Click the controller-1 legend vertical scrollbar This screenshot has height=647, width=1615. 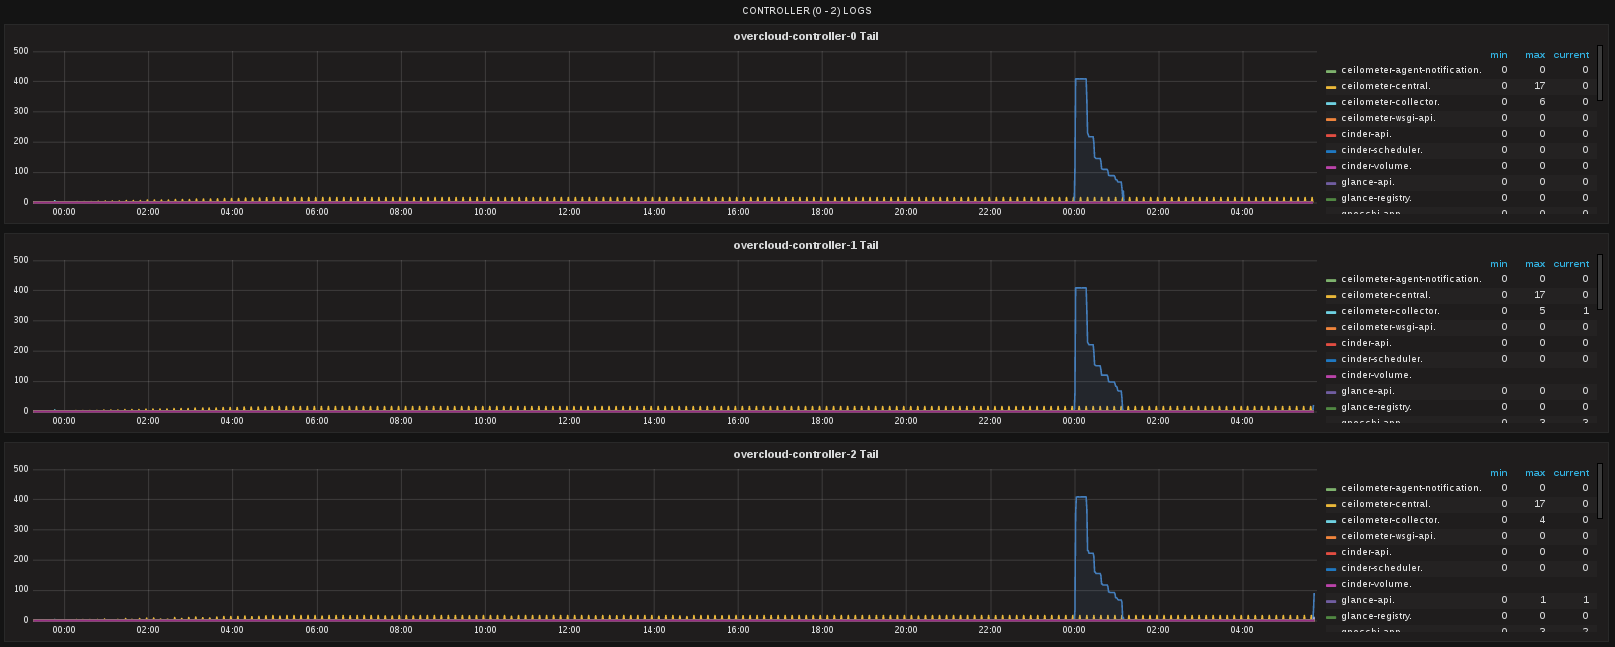coord(1600,282)
